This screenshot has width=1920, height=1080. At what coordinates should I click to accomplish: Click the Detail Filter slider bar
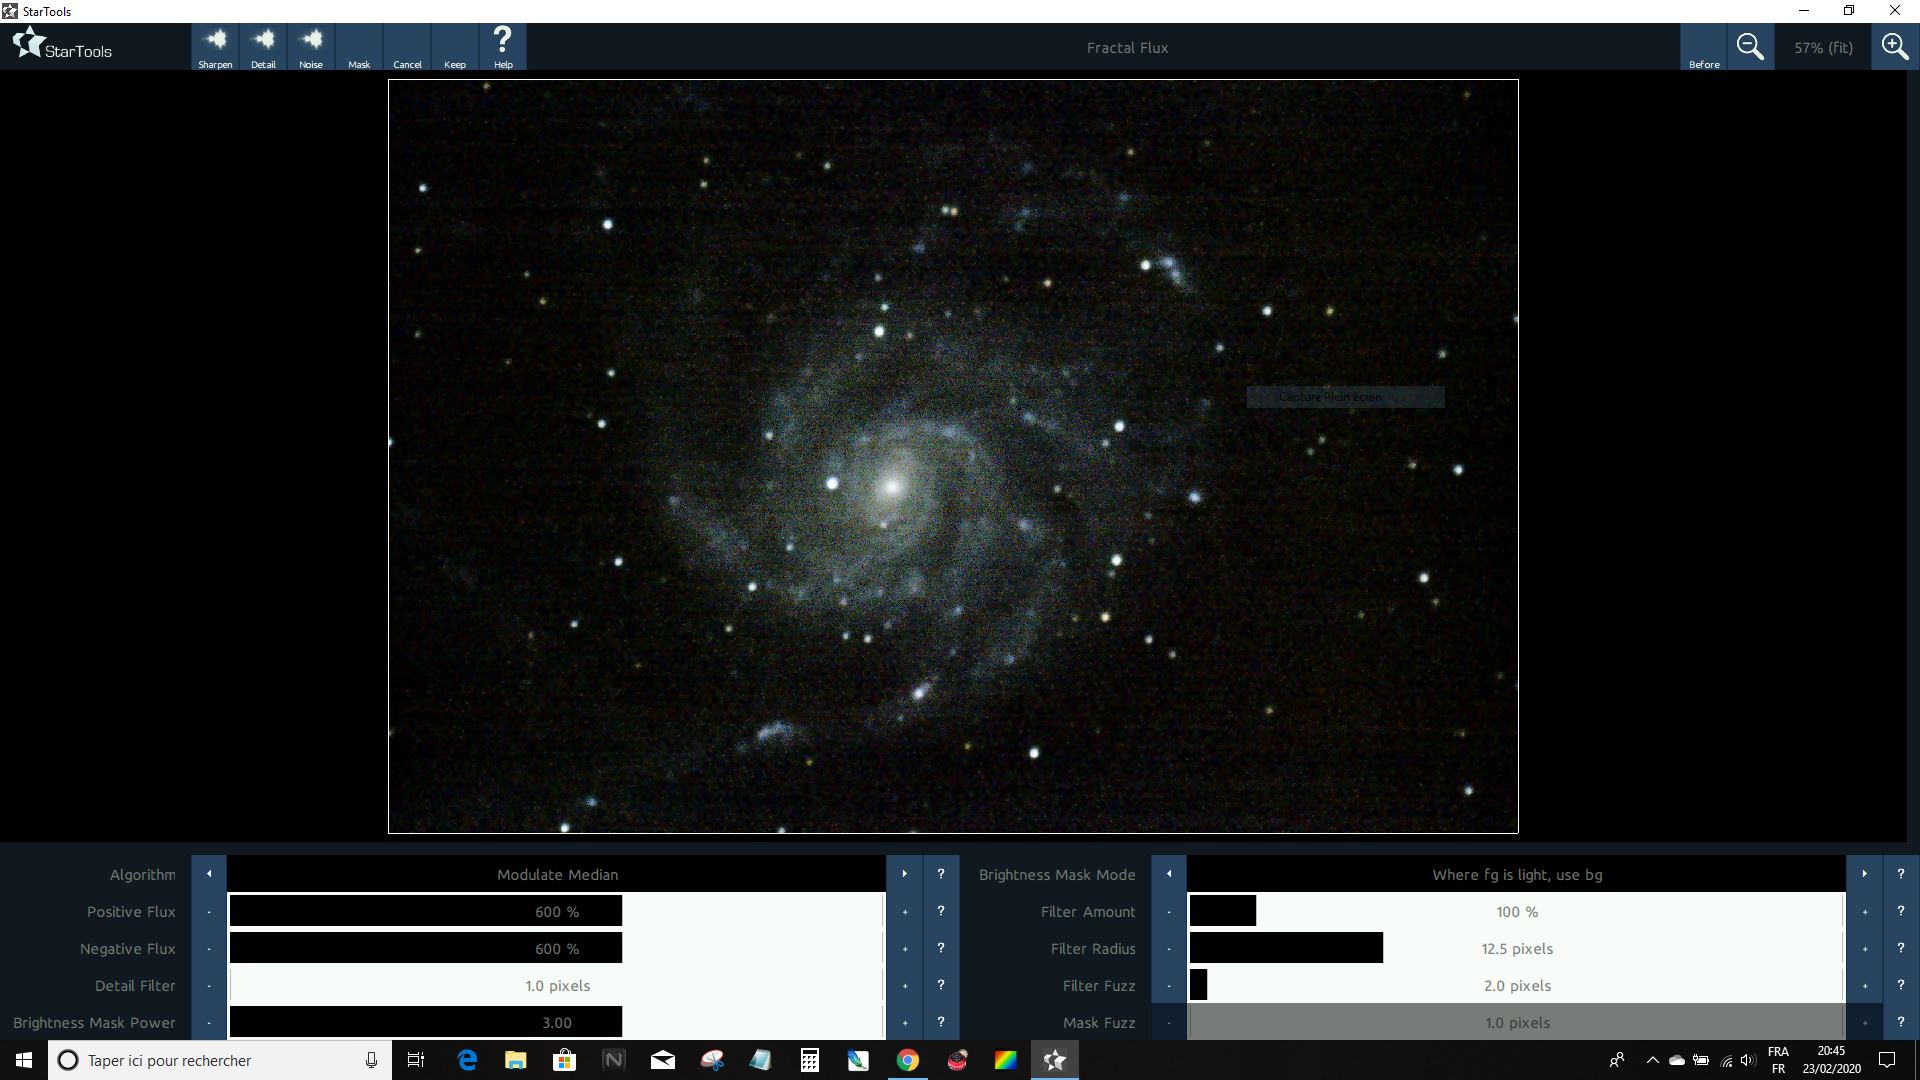[x=557, y=985]
